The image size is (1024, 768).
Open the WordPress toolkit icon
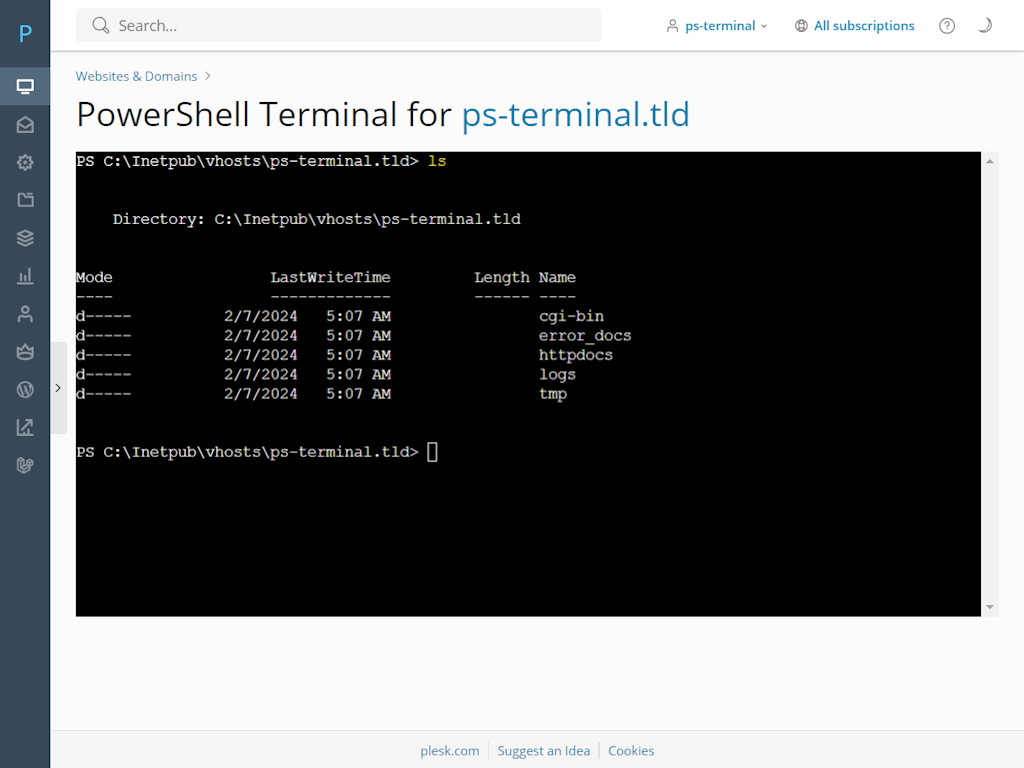point(25,389)
